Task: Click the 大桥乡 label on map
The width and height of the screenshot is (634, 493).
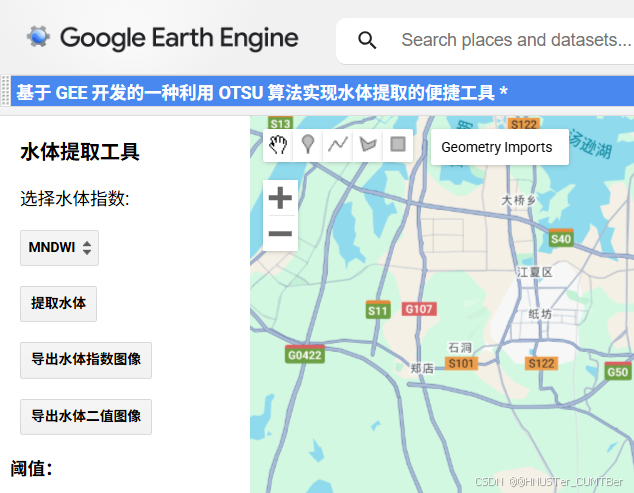Action: (519, 200)
